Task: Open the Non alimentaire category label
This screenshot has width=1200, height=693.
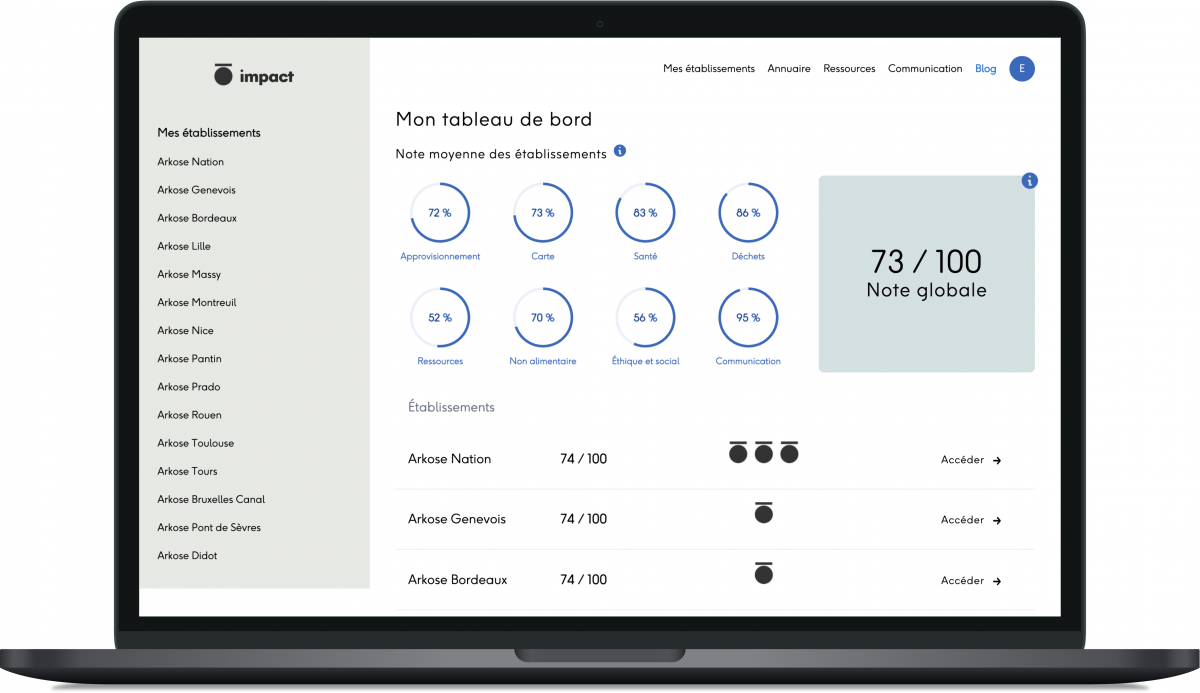Action: (543, 361)
